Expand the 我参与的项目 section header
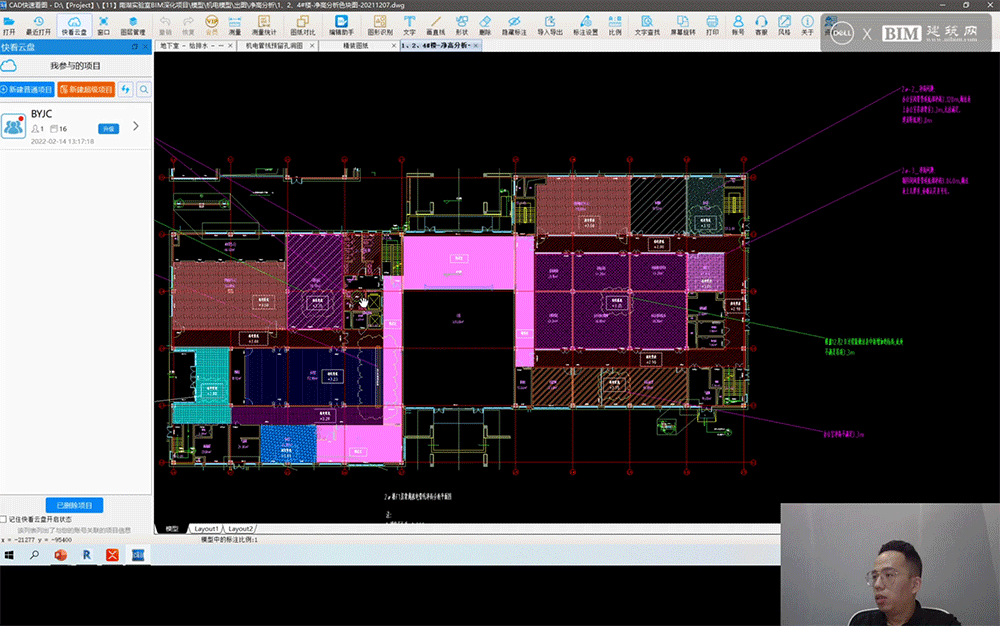Image resolution: width=1000 pixels, height=626 pixels. [x=76, y=65]
